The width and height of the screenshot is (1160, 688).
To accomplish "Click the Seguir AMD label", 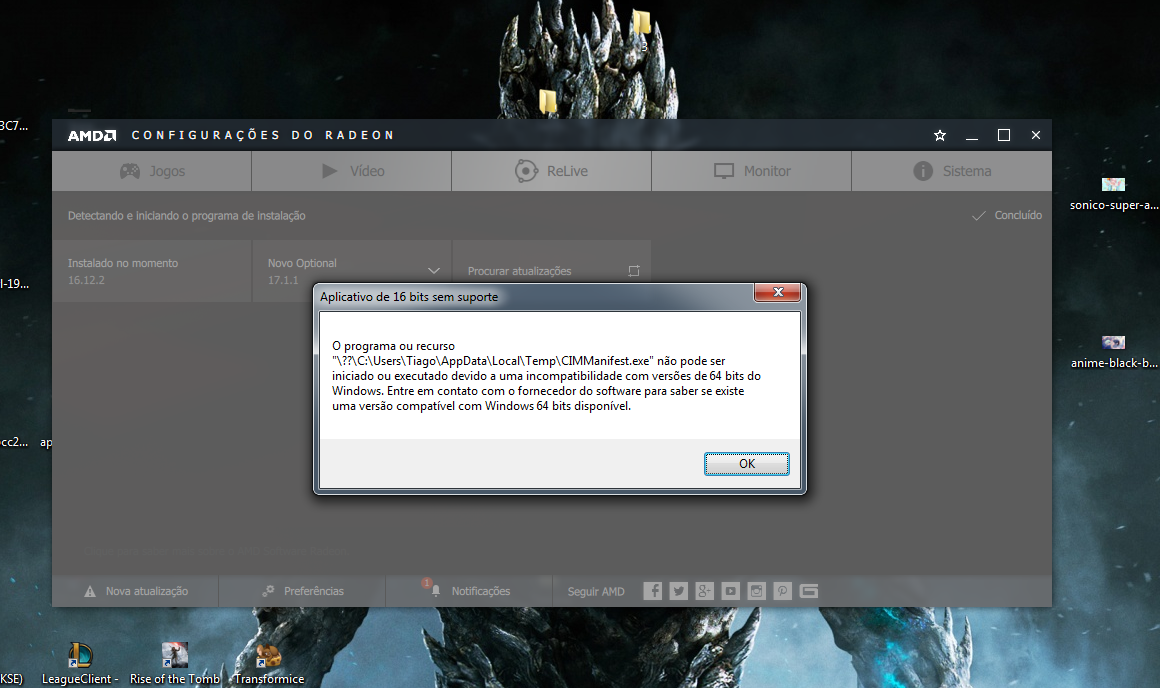I will tap(596, 591).
